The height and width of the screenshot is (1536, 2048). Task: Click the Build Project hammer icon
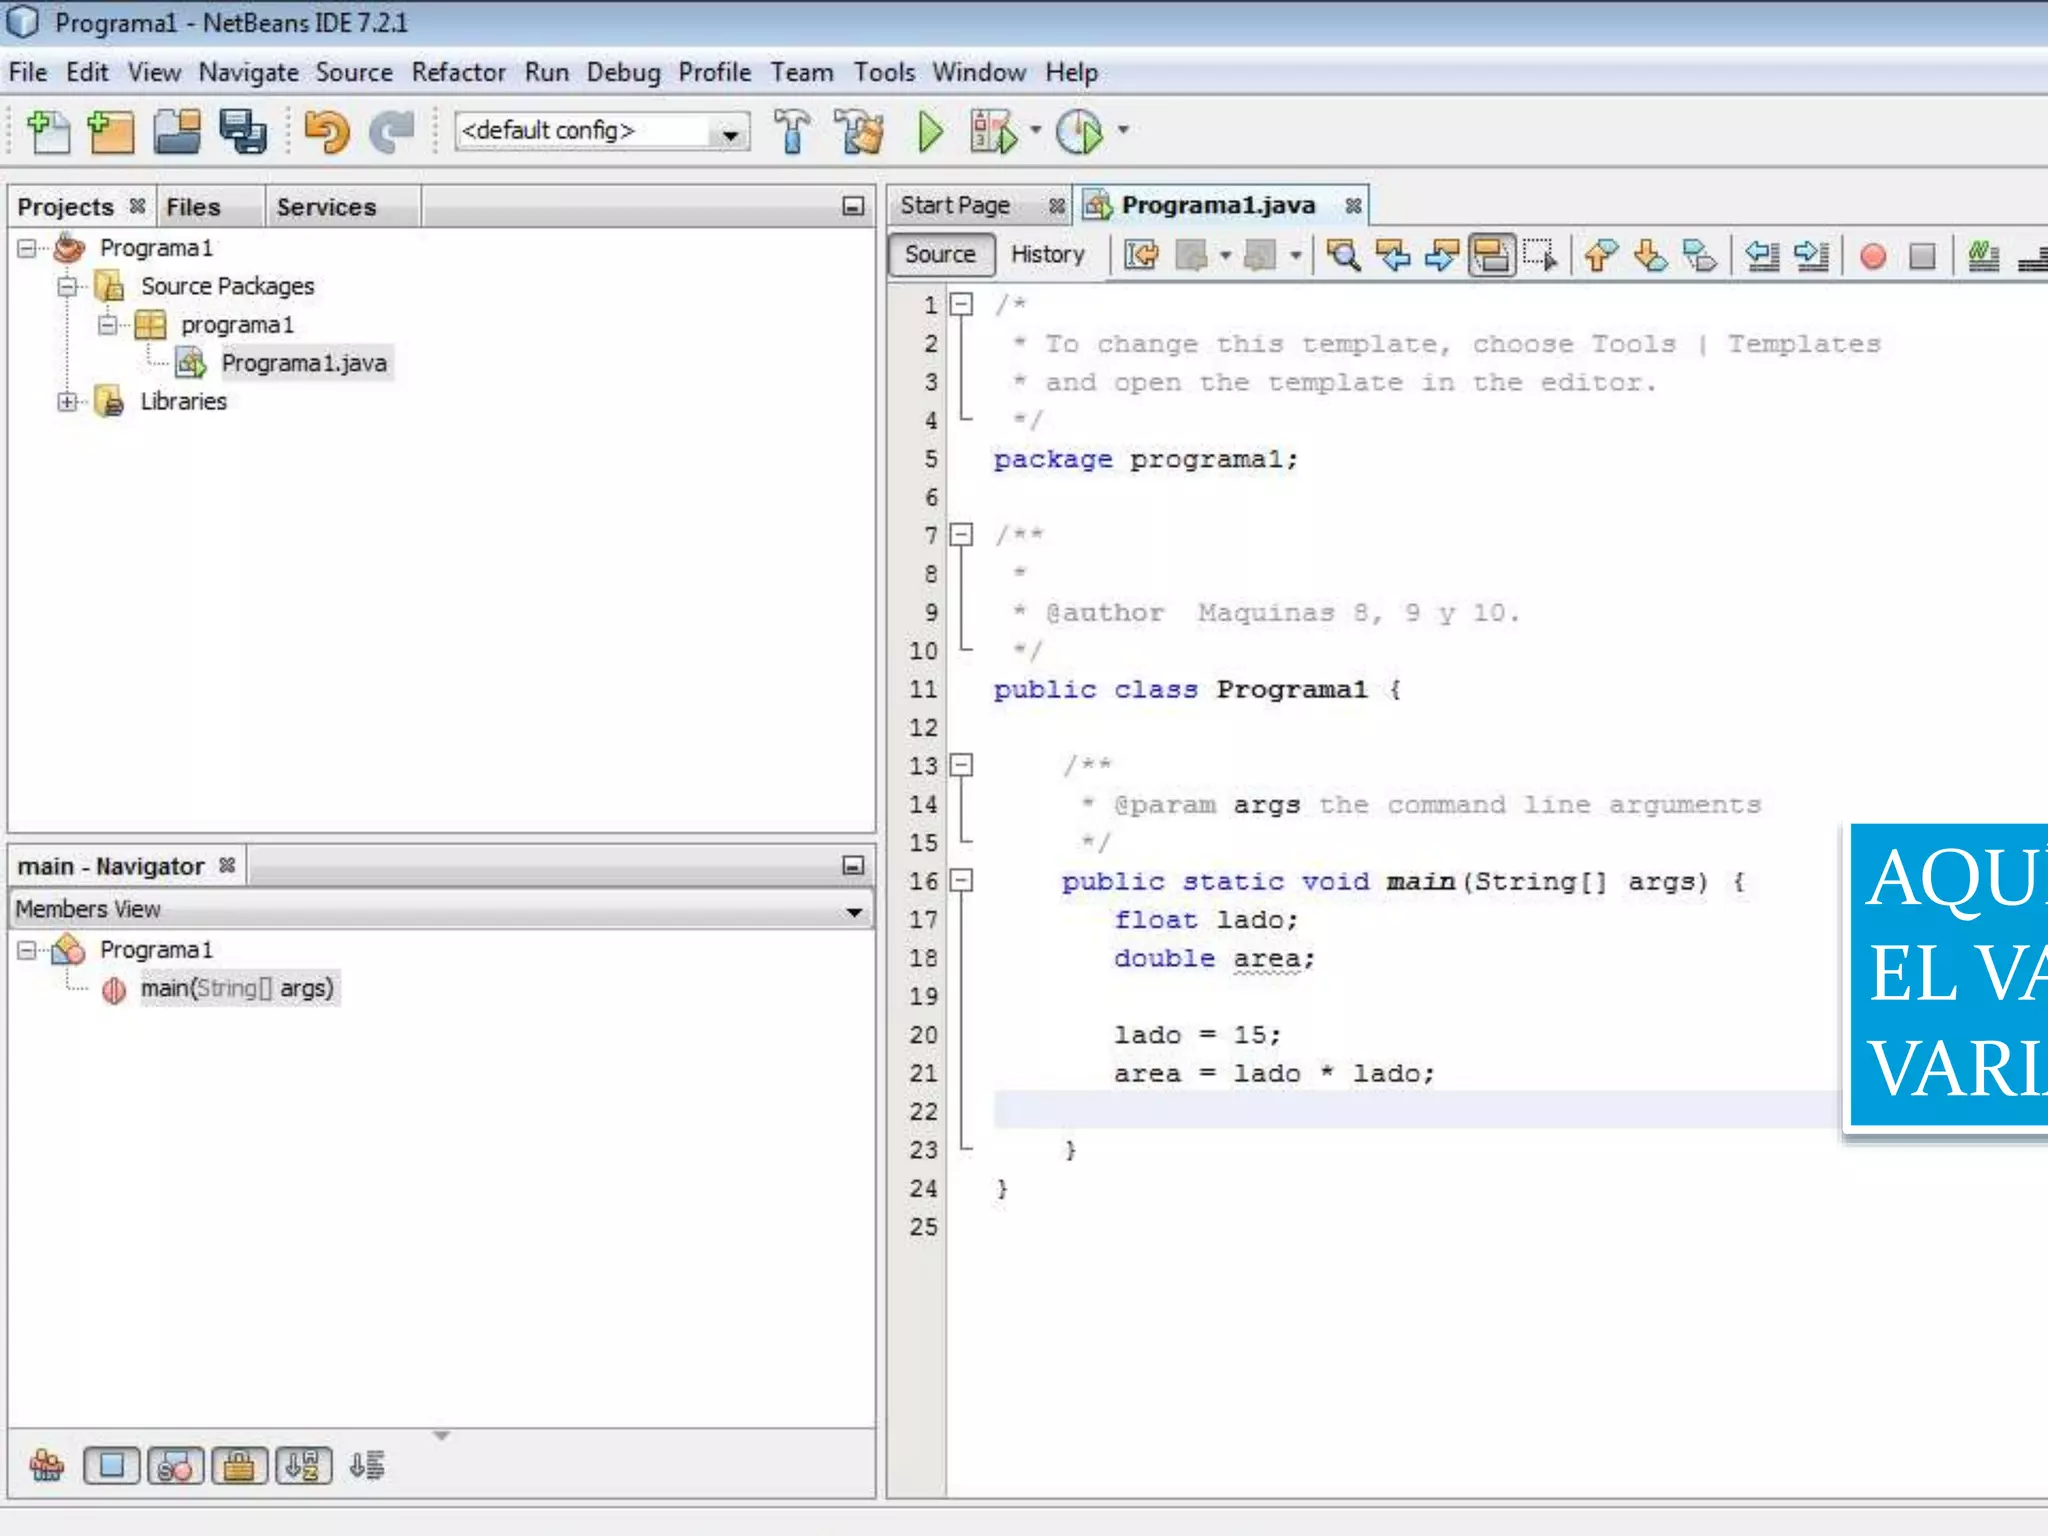click(x=792, y=131)
